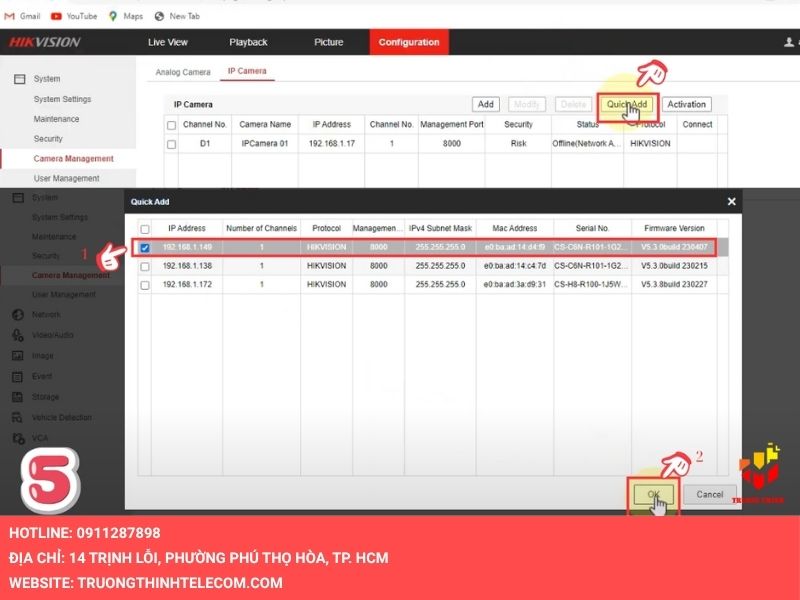This screenshot has width=800, height=600.
Task: Cancel the Quick Add dialog
Action: click(710, 494)
